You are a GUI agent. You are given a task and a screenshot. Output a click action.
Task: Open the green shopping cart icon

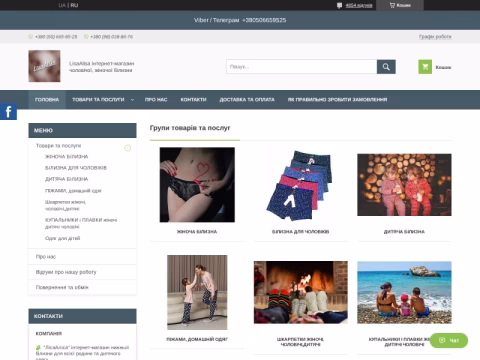(x=425, y=67)
